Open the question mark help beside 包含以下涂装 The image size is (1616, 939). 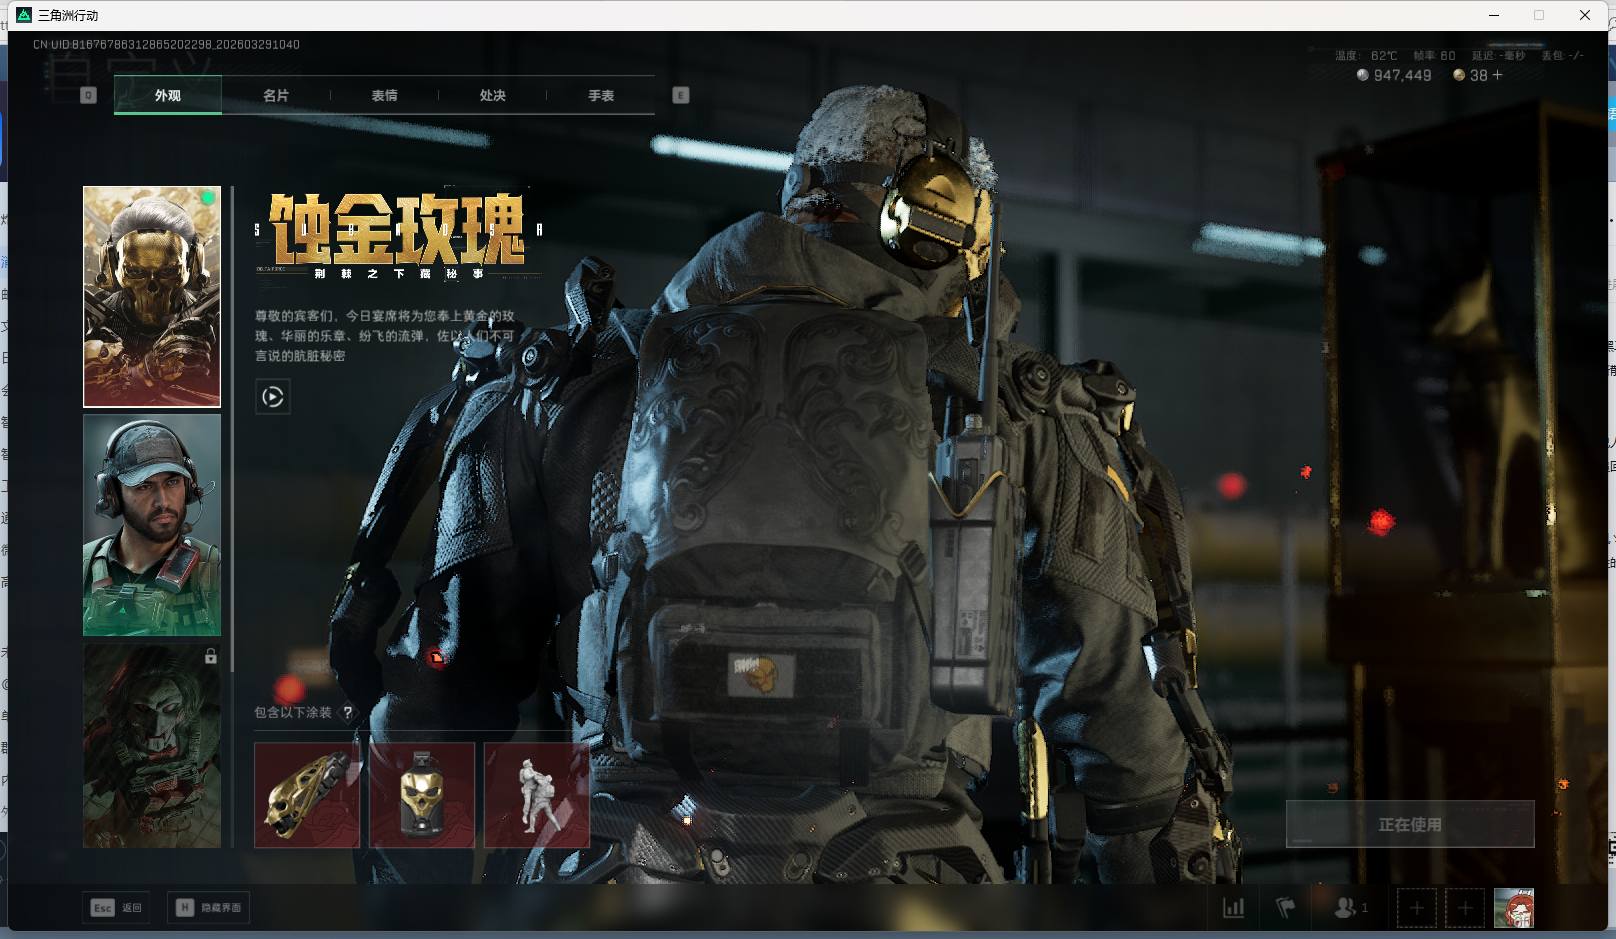pyautogui.click(x=347, y=713)
